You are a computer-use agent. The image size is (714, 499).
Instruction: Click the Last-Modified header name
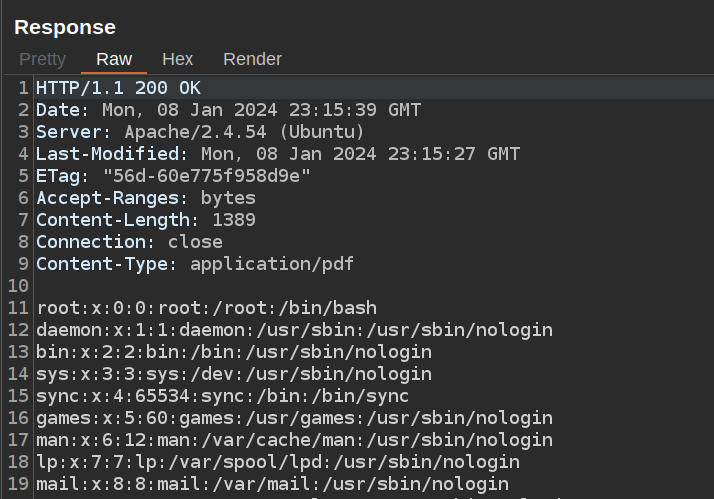click(112, 154)
